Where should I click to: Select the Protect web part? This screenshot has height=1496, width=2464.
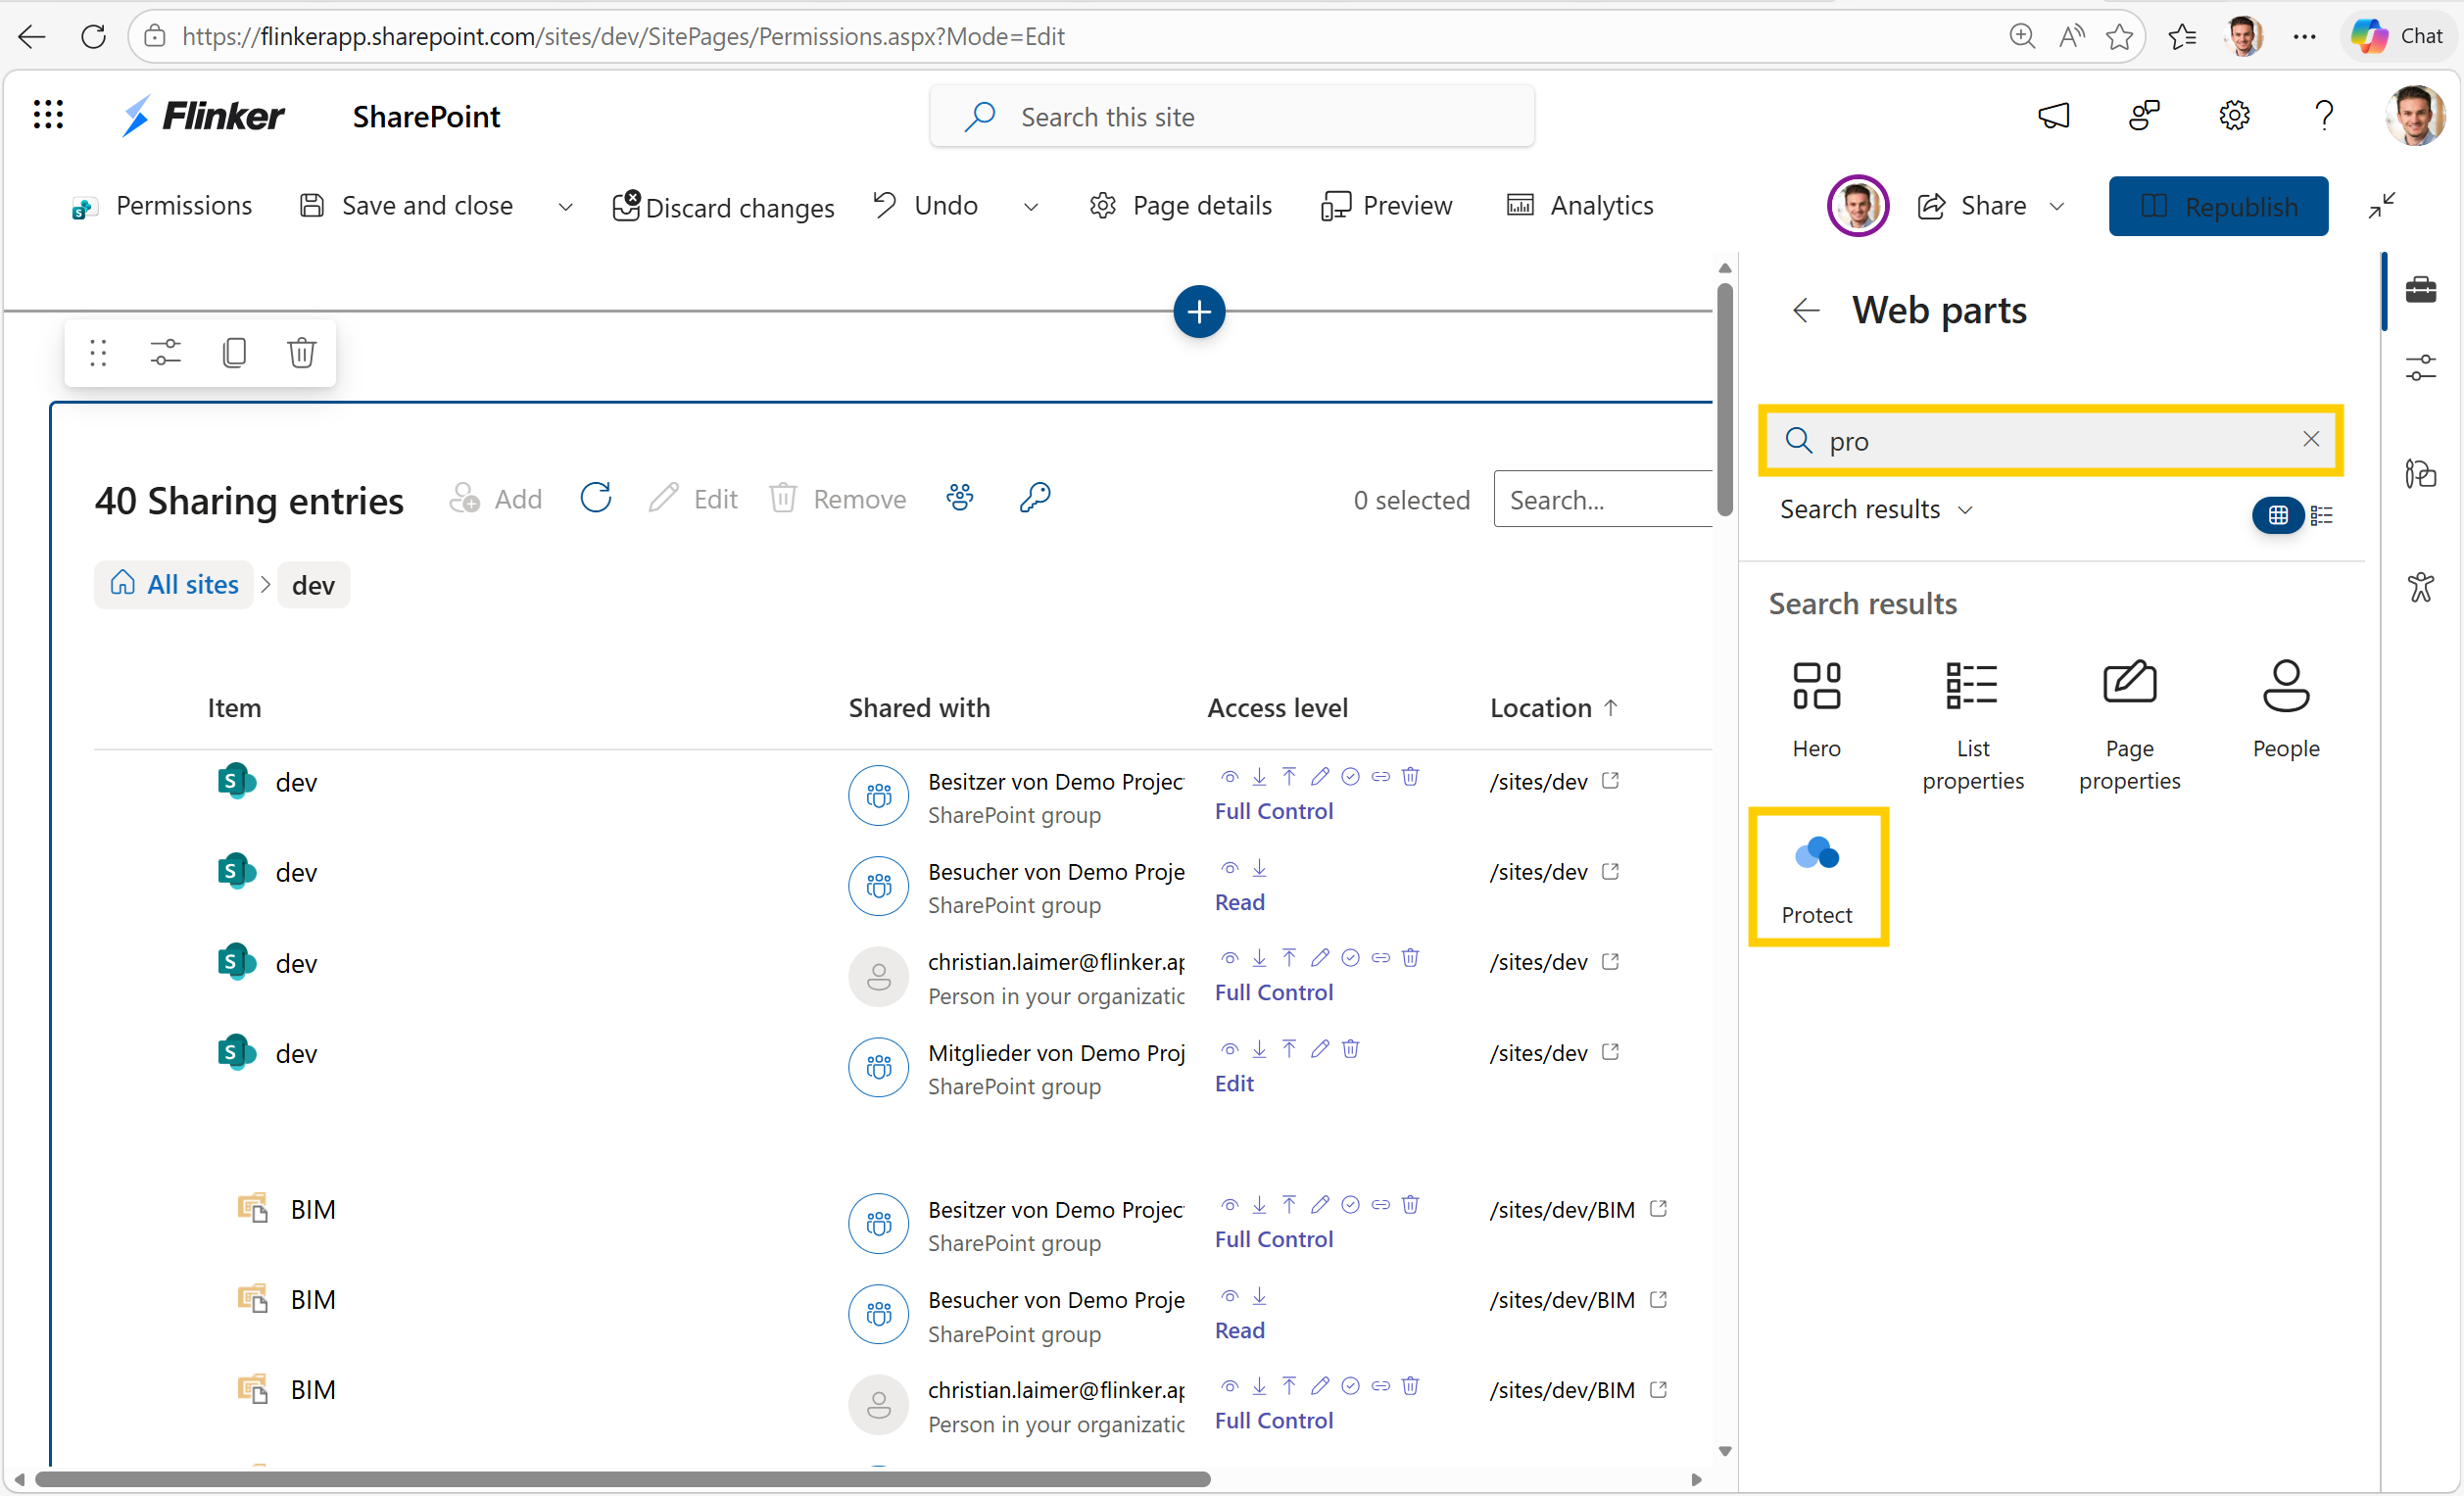pyautogui.click(x=1817, y=875)
